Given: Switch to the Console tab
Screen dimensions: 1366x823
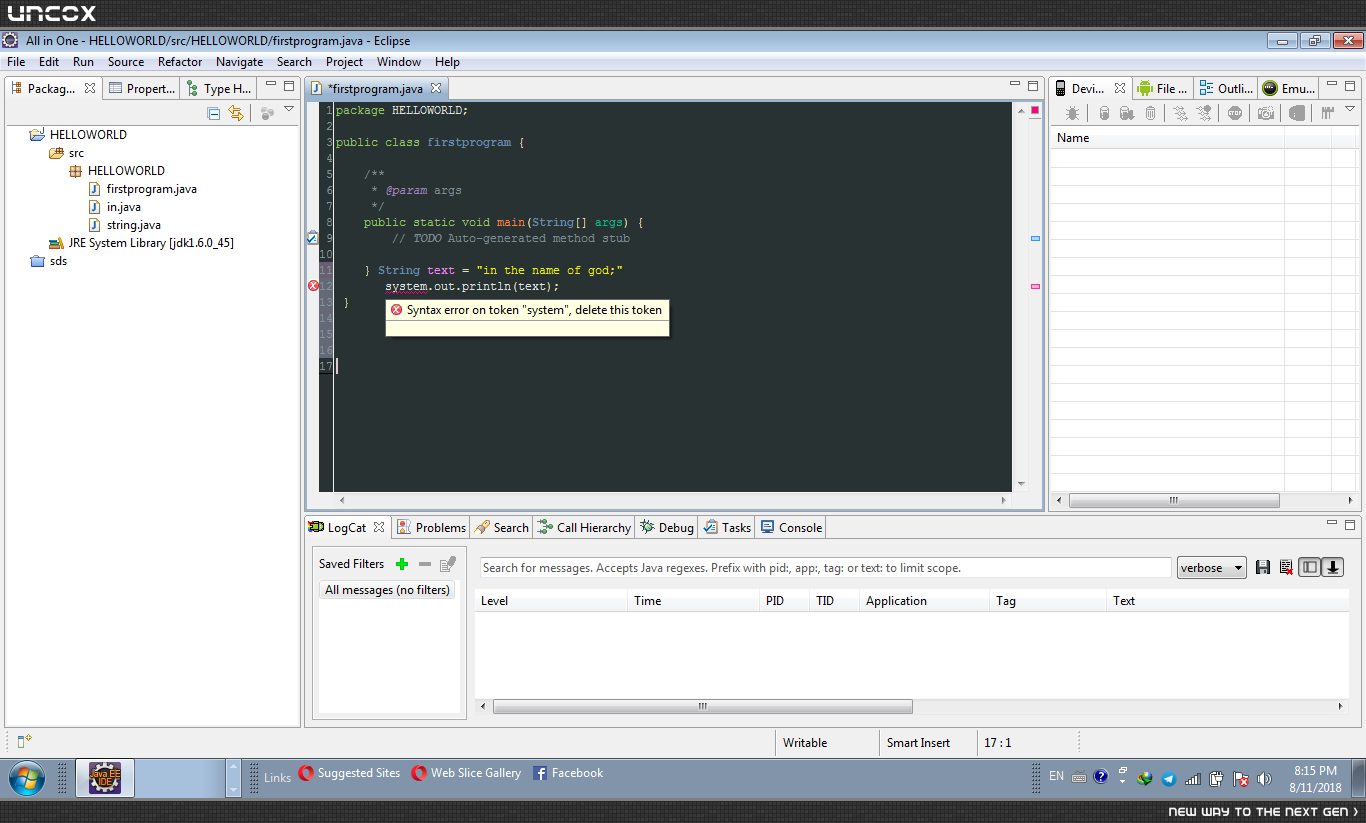Looking at the screenshot, I should pos(791,527).
